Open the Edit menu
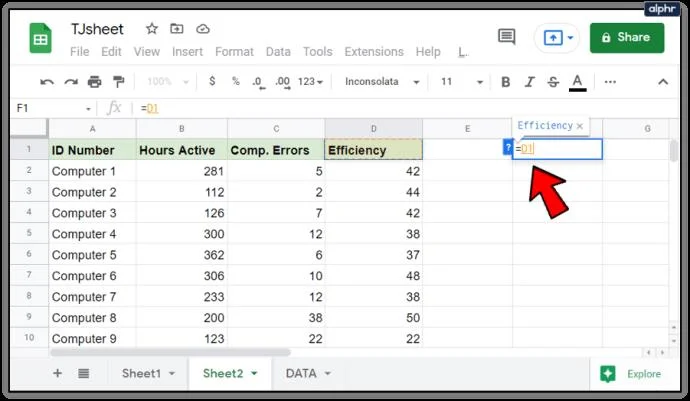 click(111, 52)
